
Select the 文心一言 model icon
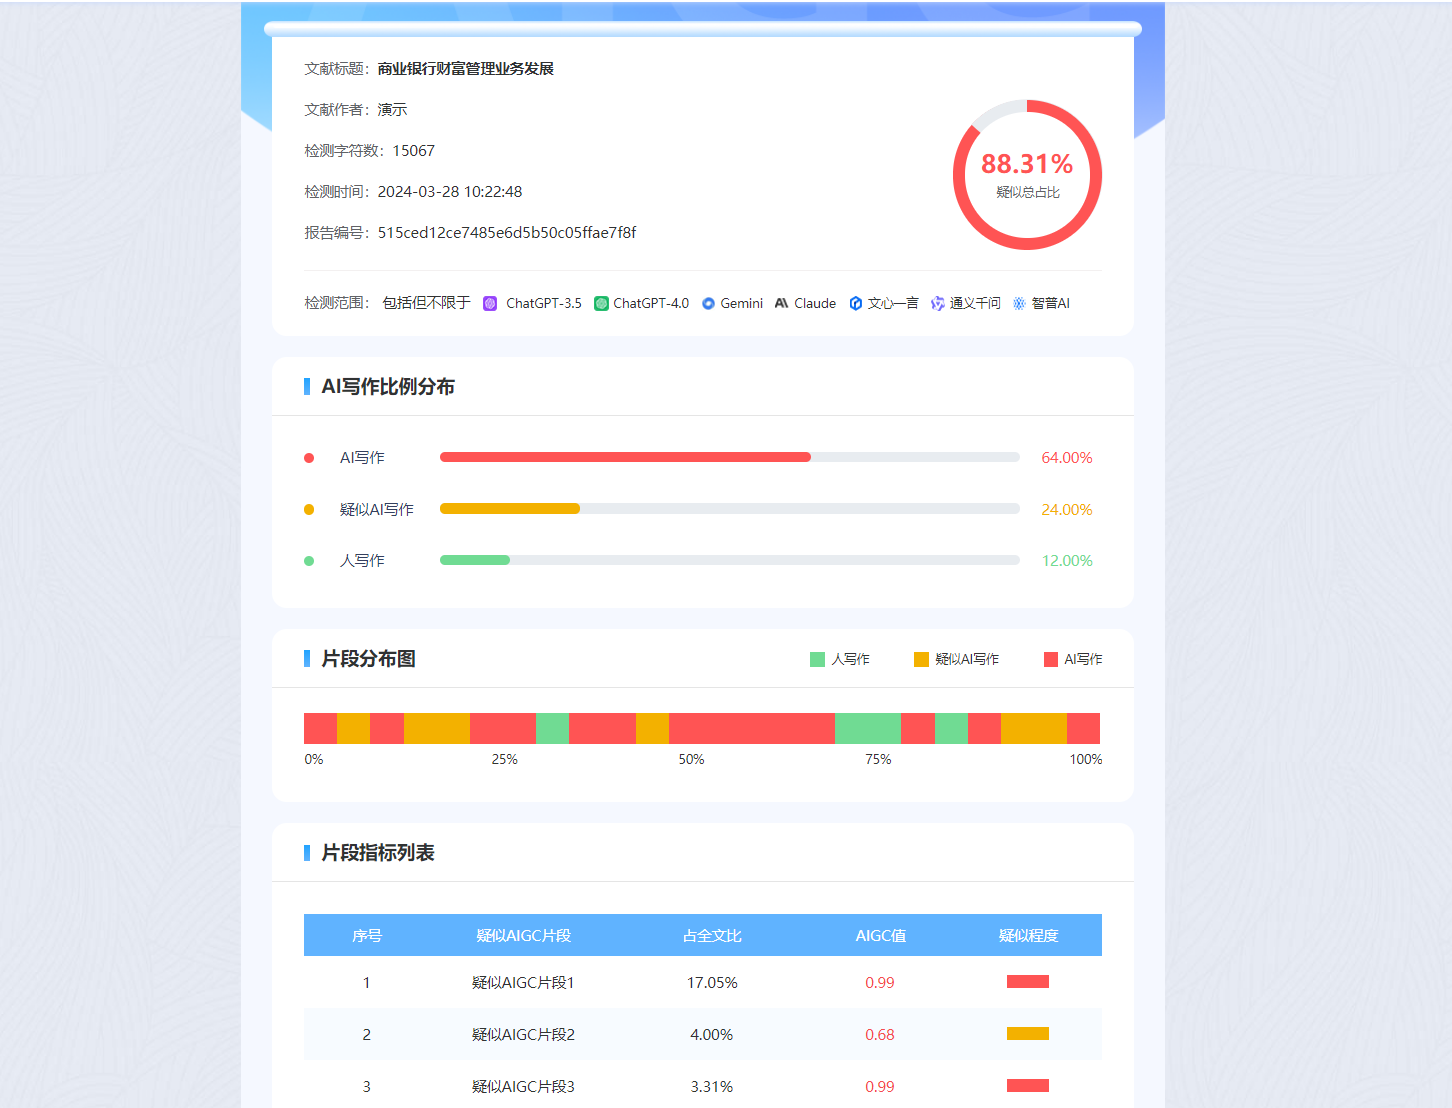pos(857,303)
